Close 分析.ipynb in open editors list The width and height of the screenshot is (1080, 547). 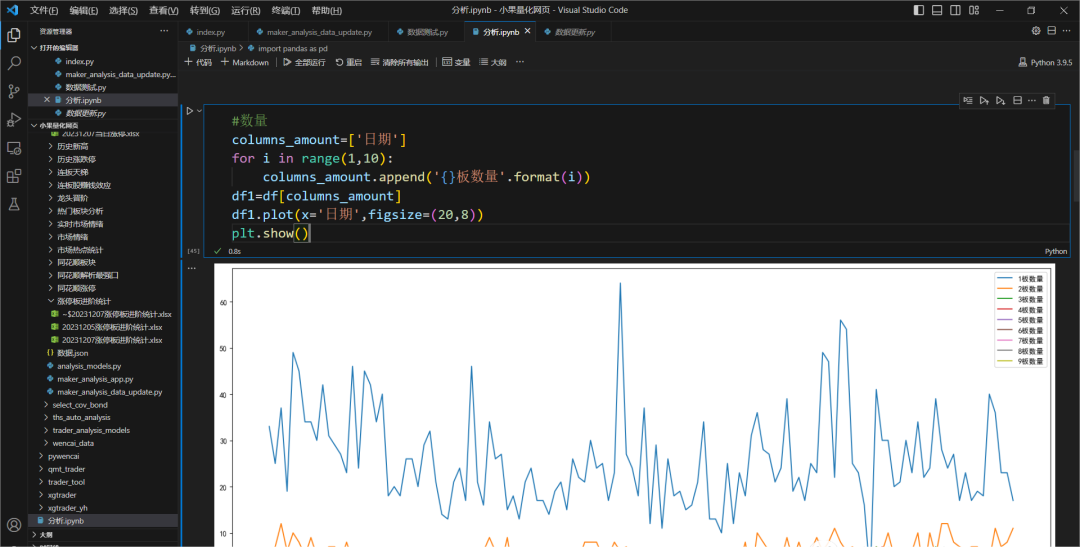(47, 100)
